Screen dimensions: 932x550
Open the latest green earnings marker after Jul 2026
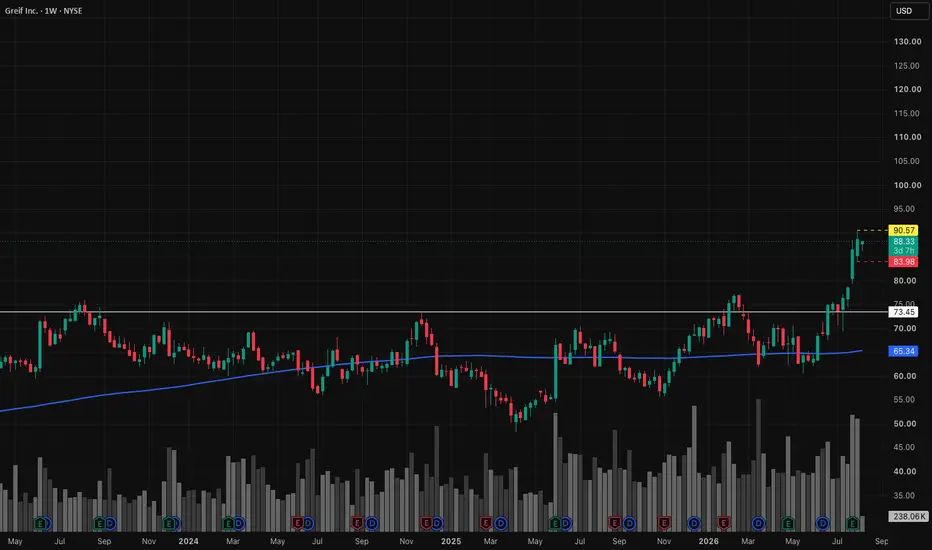(852, 523)
